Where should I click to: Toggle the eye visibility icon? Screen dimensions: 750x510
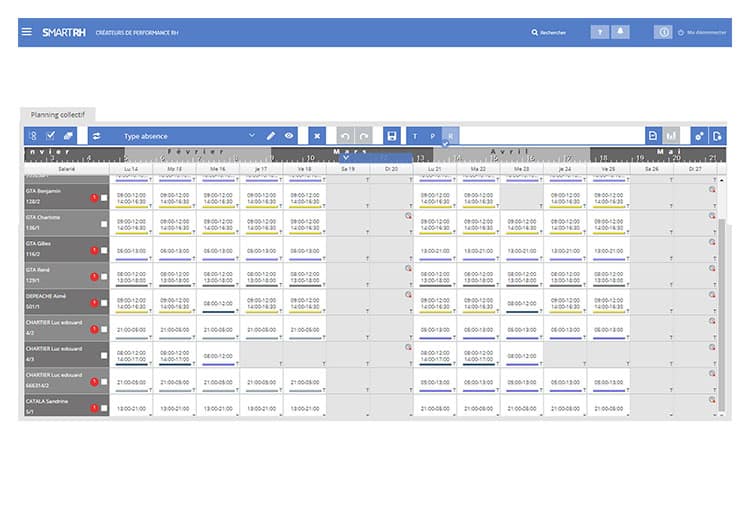pyautogui.click(x=289, y=135)
